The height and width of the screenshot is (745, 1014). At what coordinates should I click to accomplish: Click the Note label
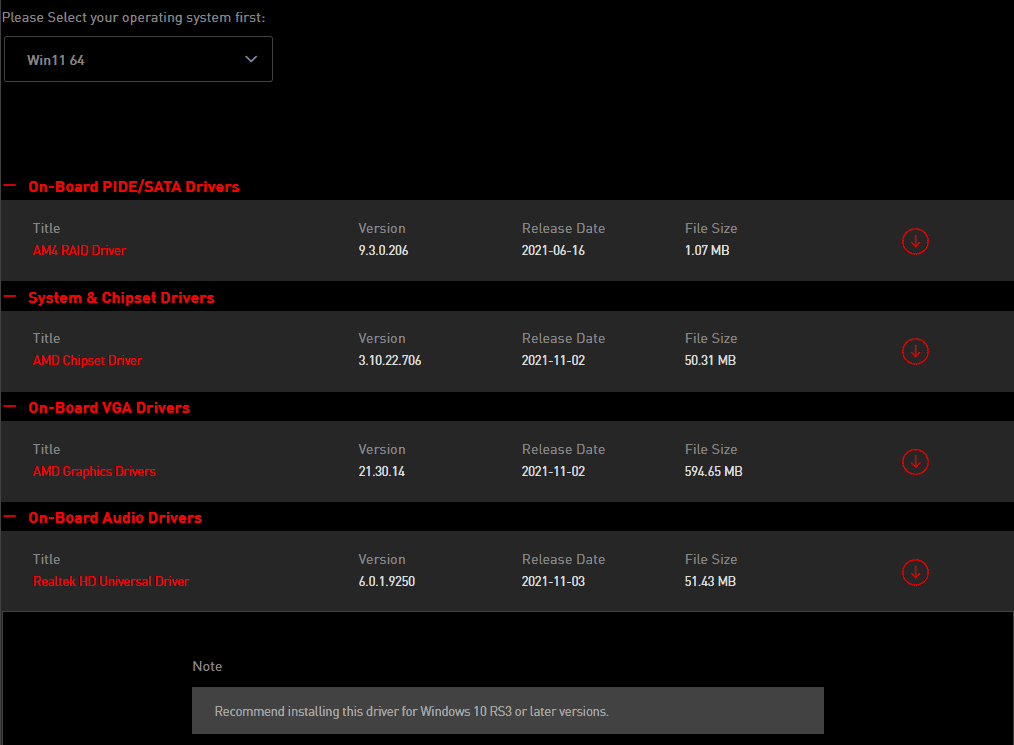point(207,666)
